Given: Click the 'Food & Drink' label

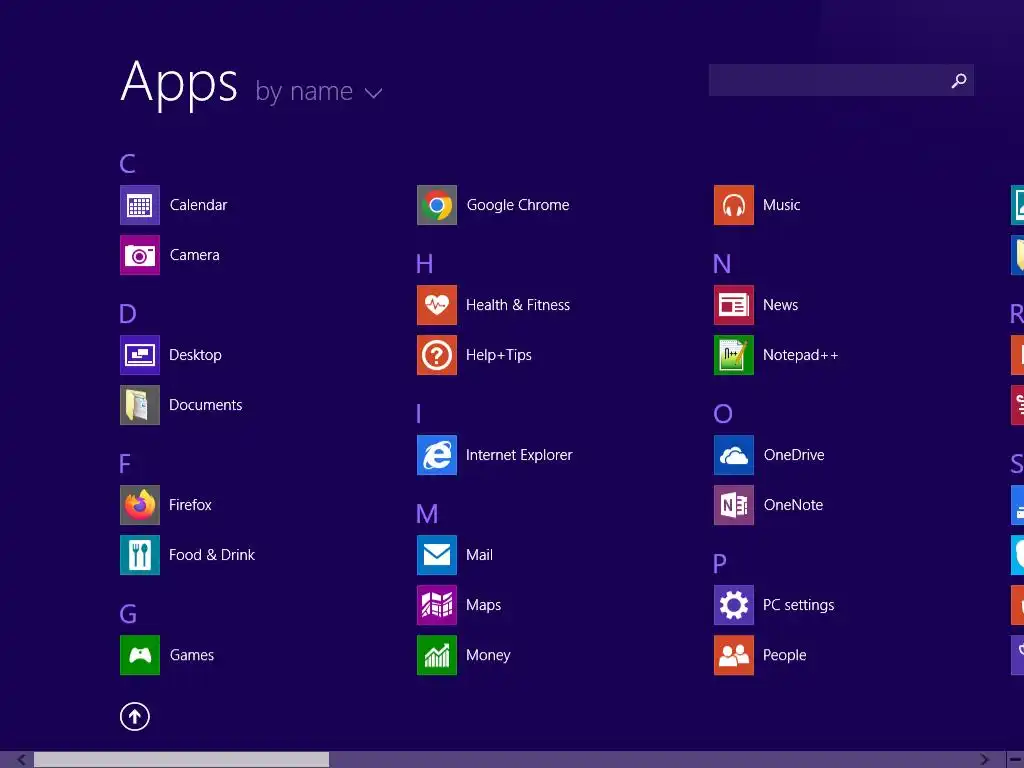Looking at the screenshot, I should tap(212, 555).
